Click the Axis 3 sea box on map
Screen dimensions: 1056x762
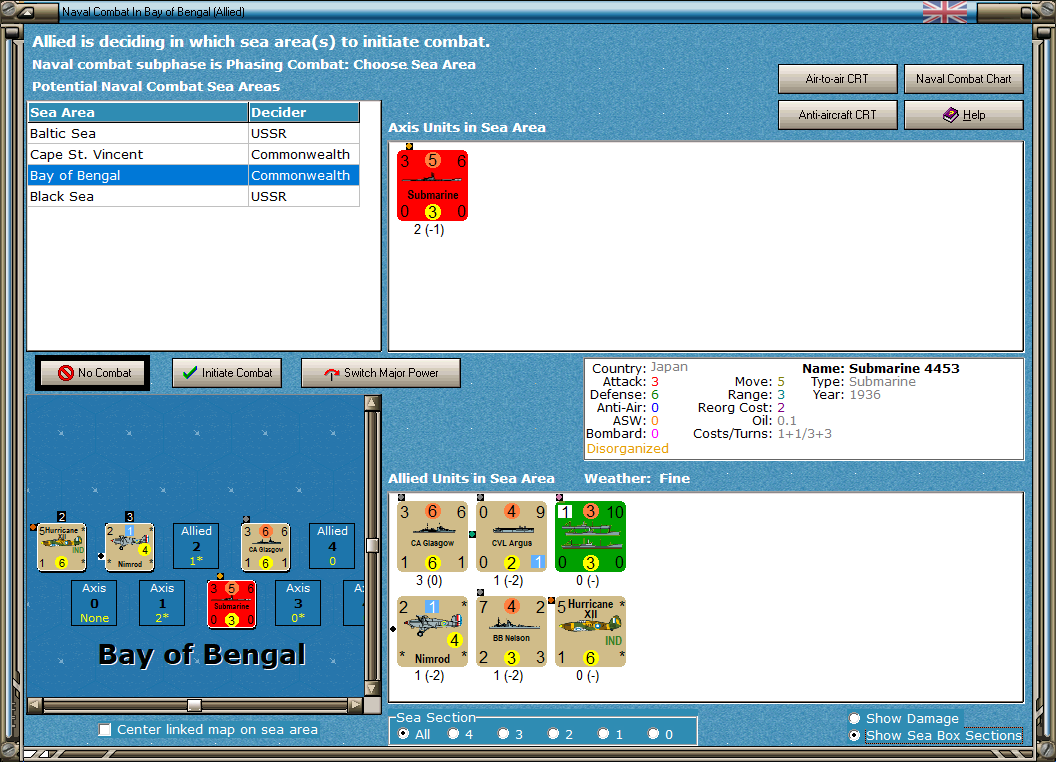coord(298,603)
